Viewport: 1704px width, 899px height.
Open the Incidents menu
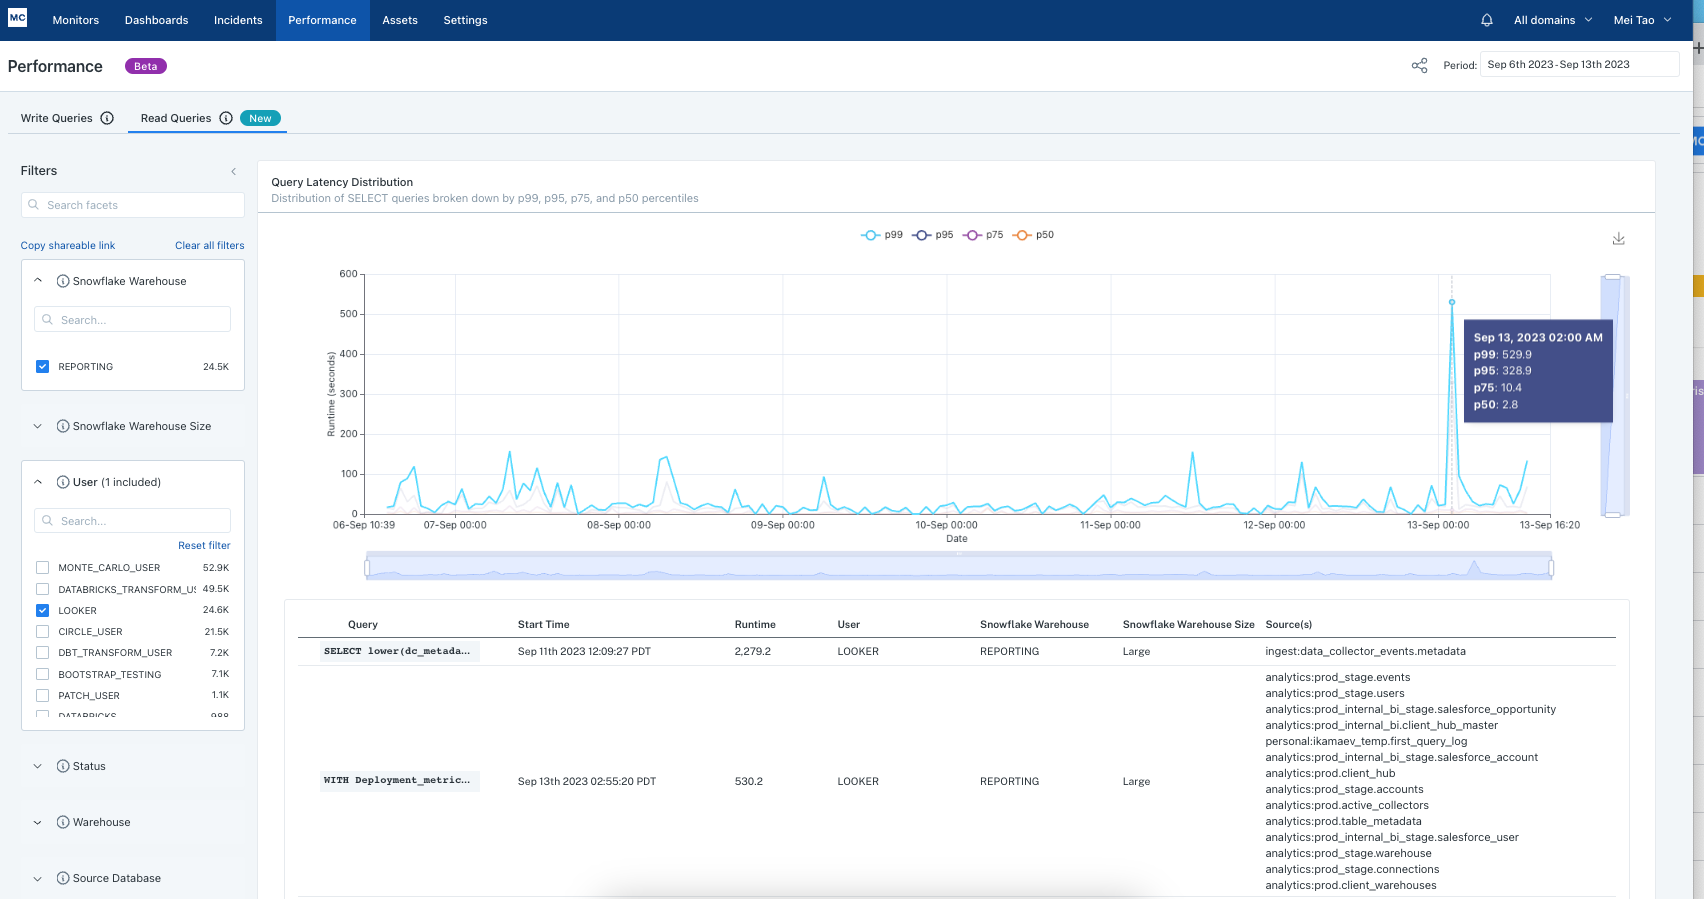click(x=238, y=20)
